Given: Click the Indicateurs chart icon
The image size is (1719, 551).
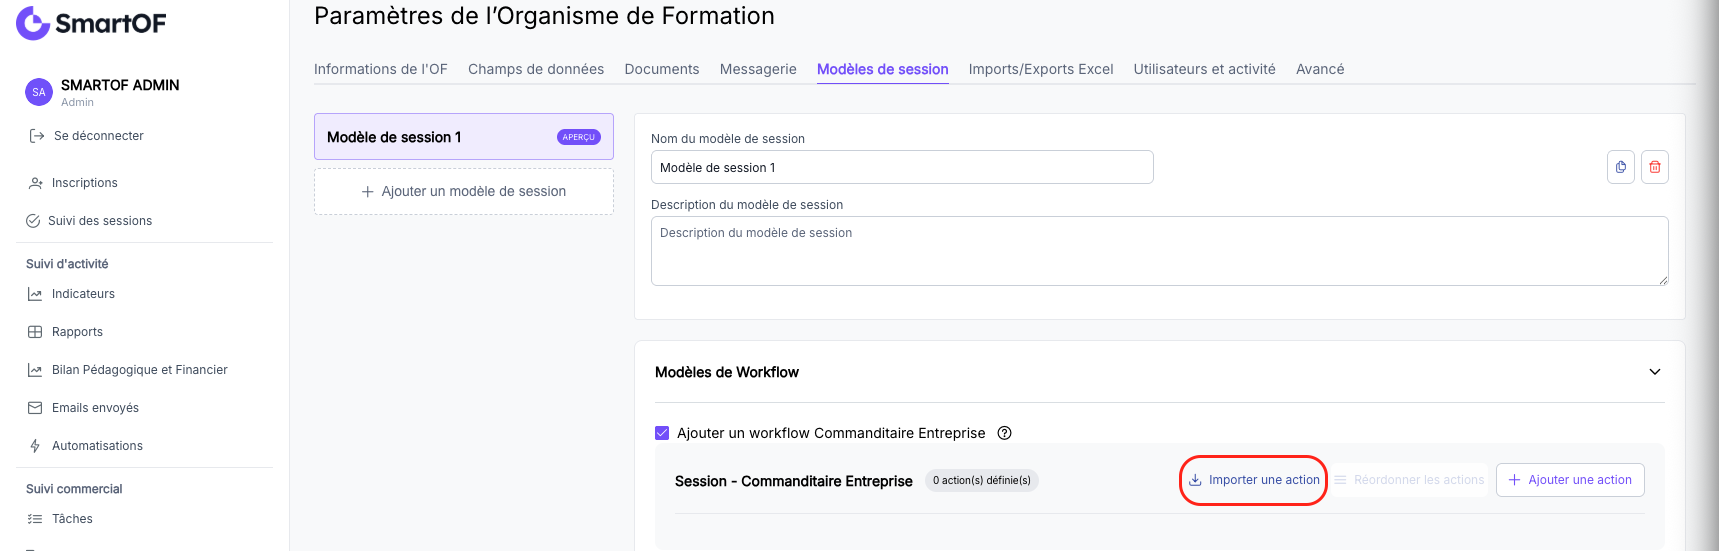Looking at the screenshot, I should coord(35,294).
